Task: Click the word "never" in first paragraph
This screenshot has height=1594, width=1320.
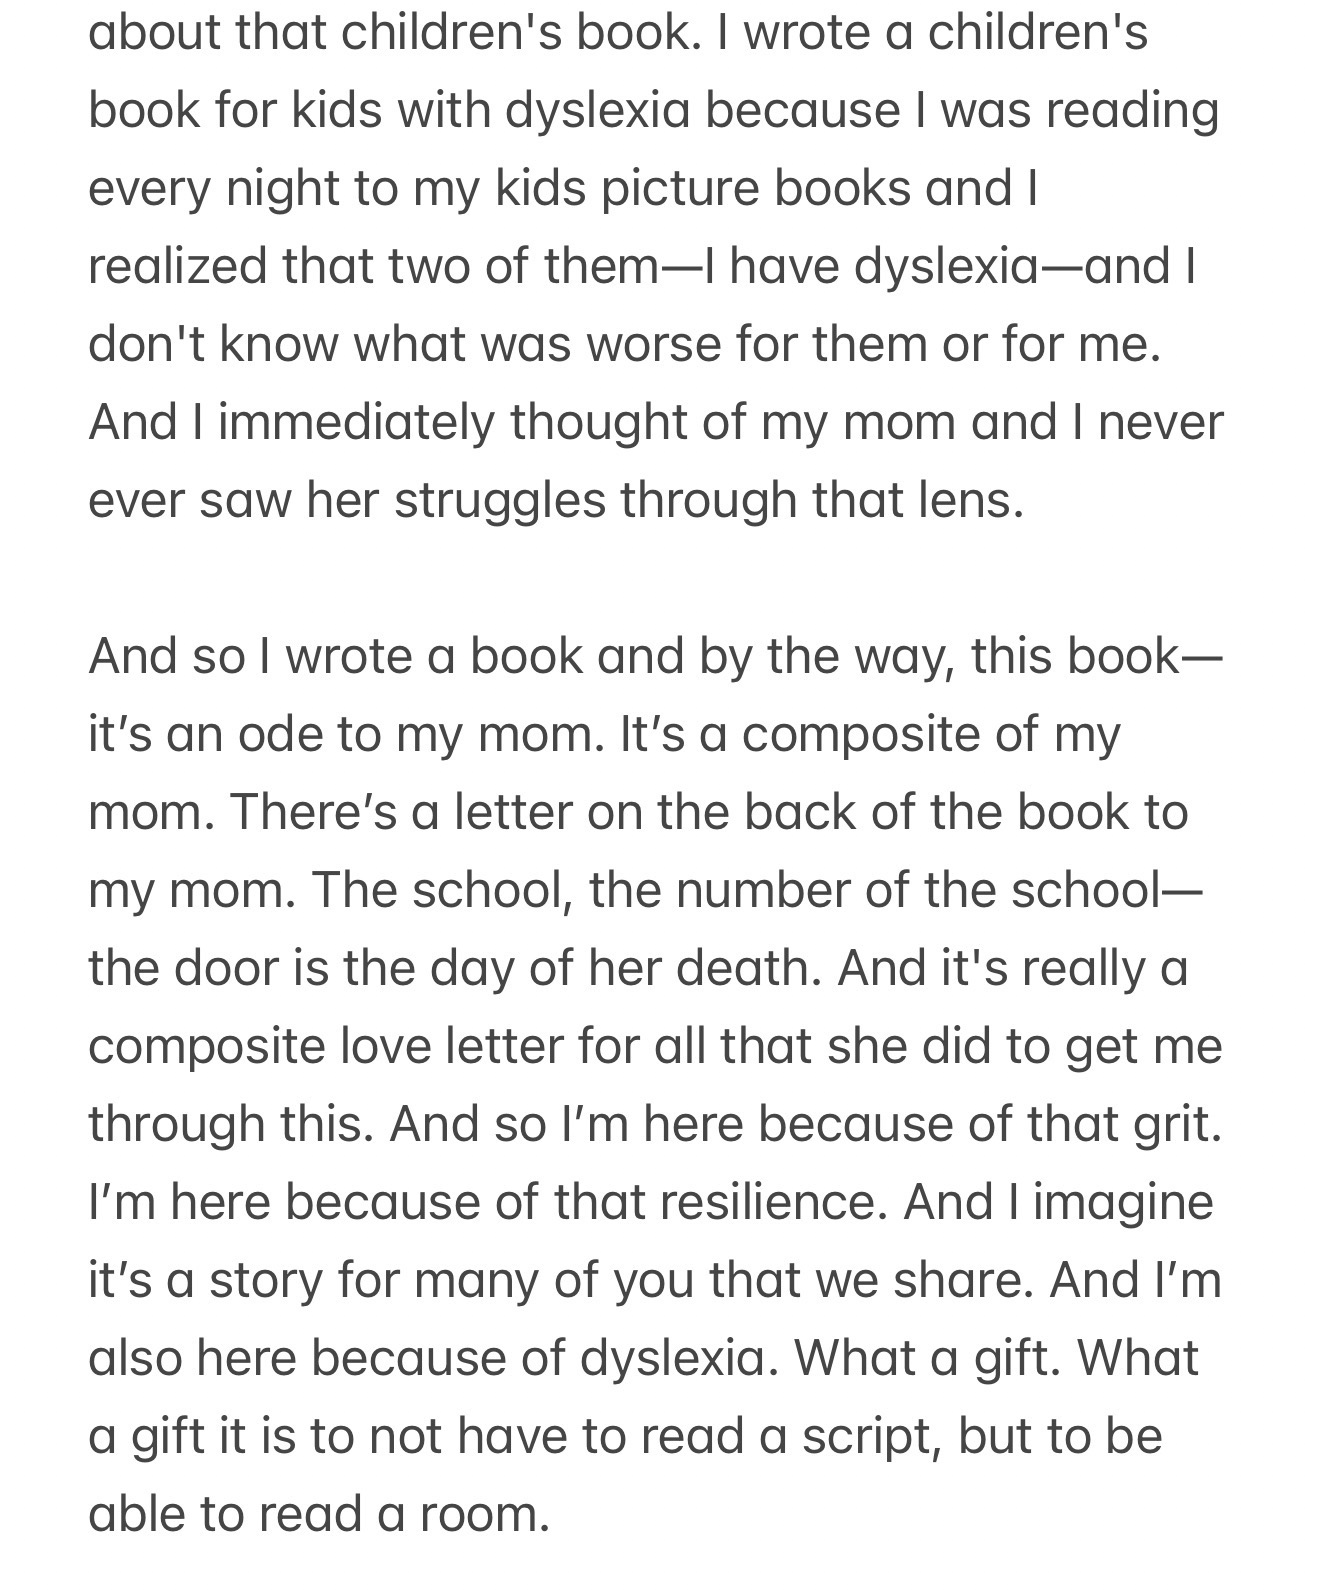Action: tap(1160, 421)
